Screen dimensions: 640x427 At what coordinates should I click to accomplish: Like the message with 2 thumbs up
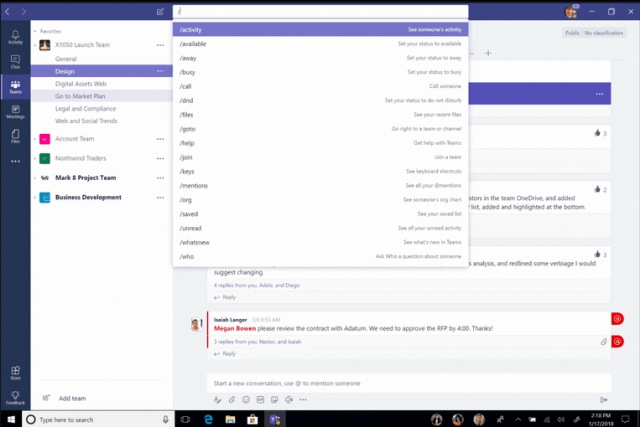pyautogui.click(x=597, y=189)
